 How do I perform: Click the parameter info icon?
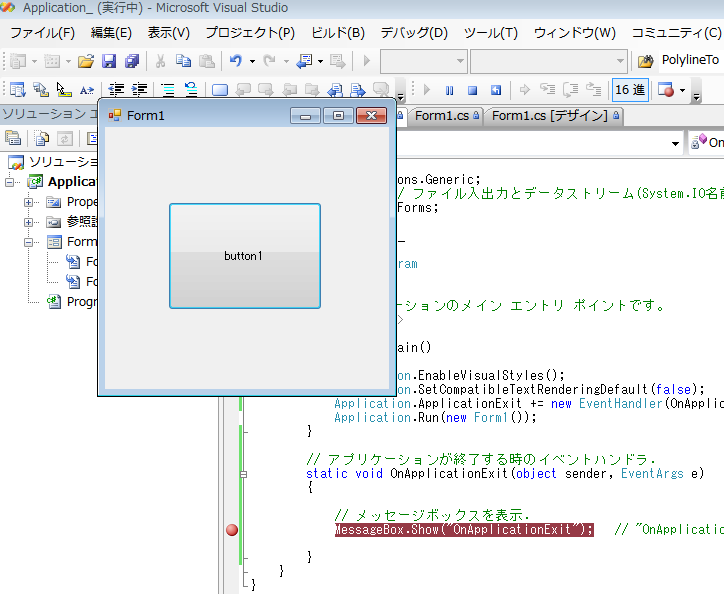click(x=41, y=90)
